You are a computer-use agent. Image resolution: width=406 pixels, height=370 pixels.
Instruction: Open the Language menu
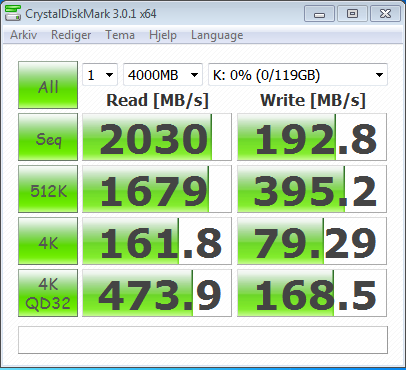[x=217, y=35]
